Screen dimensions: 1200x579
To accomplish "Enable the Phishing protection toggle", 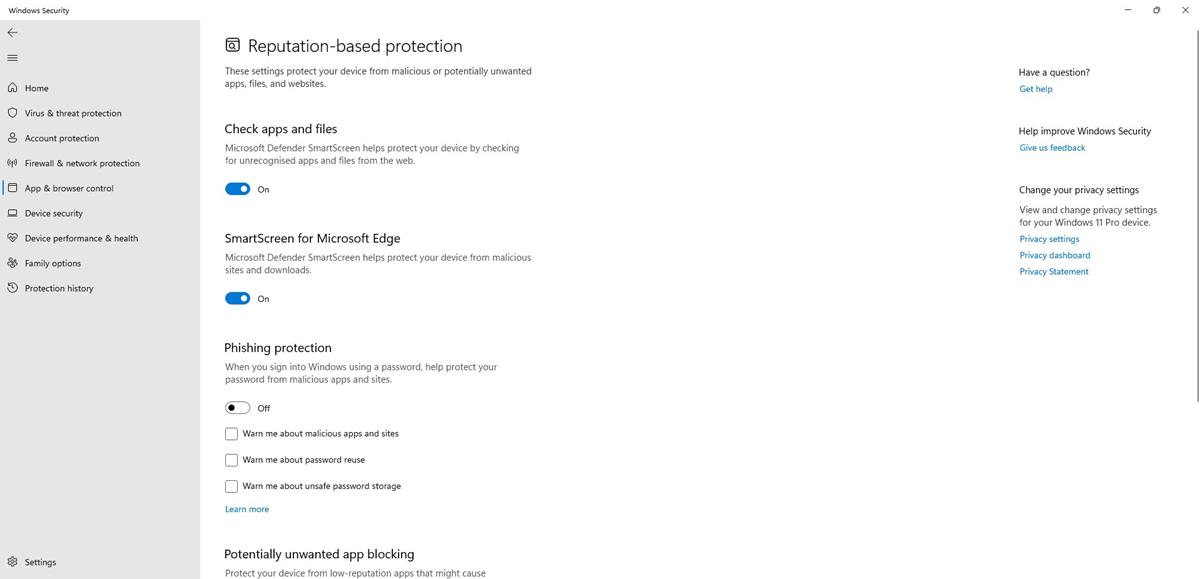I will coord(237,408).
